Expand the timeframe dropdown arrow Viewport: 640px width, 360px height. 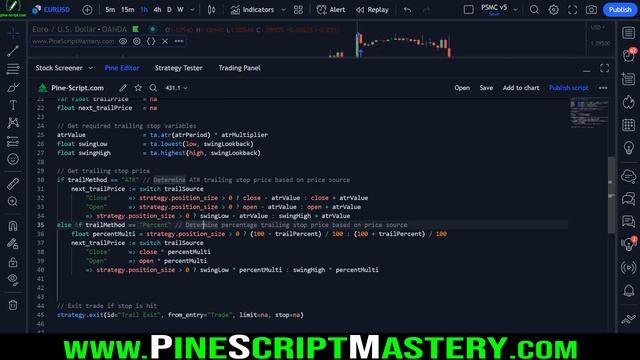click(192, 10)
